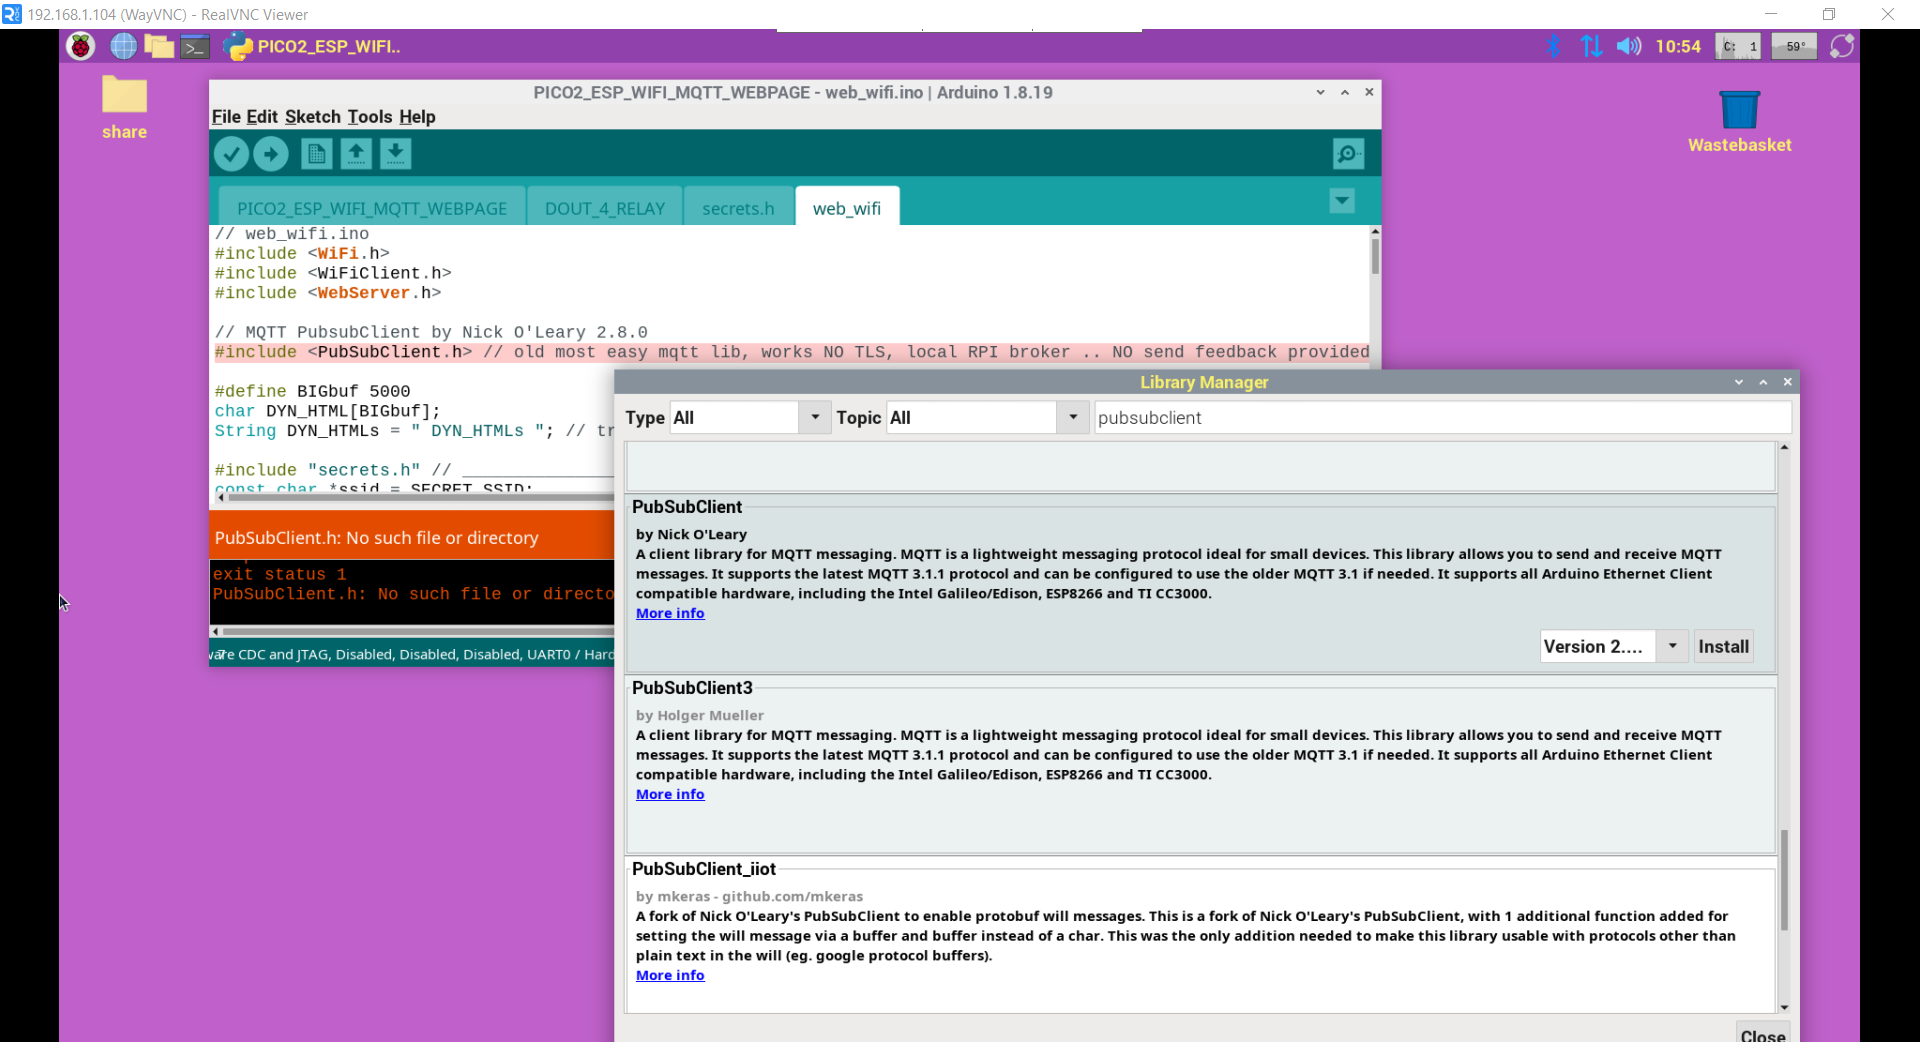The image size is (1920, 1042).
Task: Click the Upload arrow button
Action: [x=271, y=154]
